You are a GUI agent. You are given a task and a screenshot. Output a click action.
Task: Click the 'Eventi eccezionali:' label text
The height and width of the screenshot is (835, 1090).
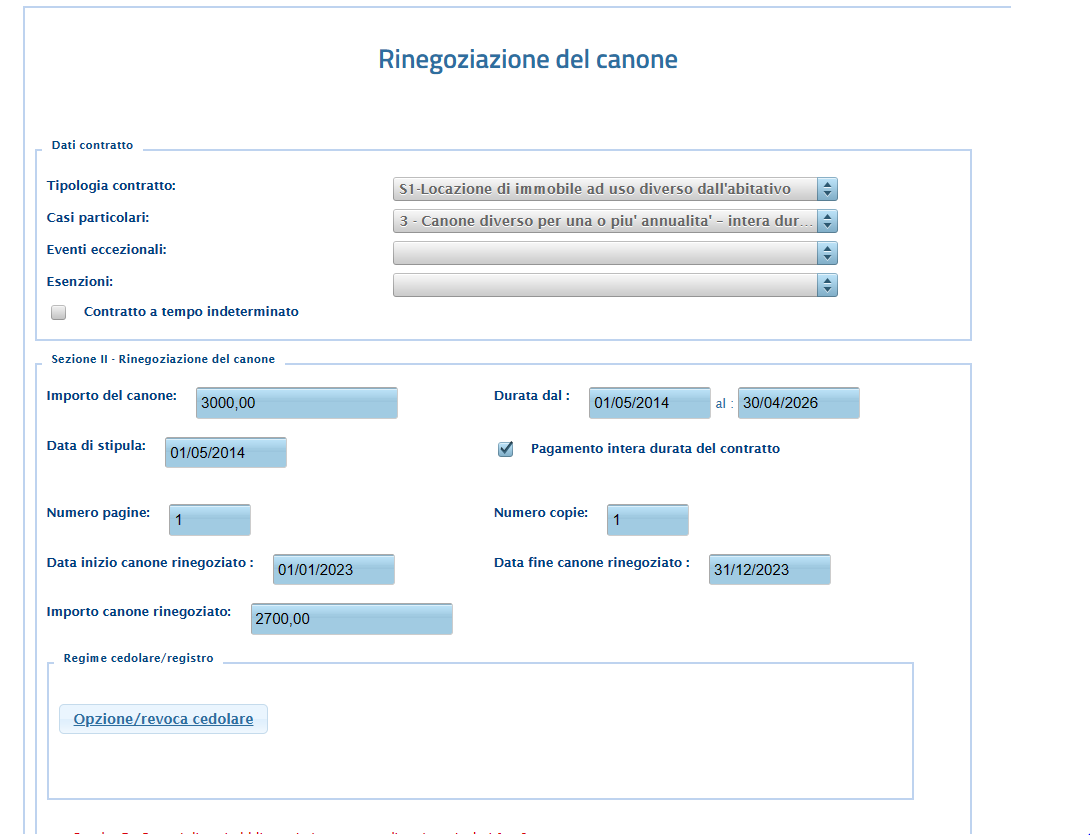106,250
